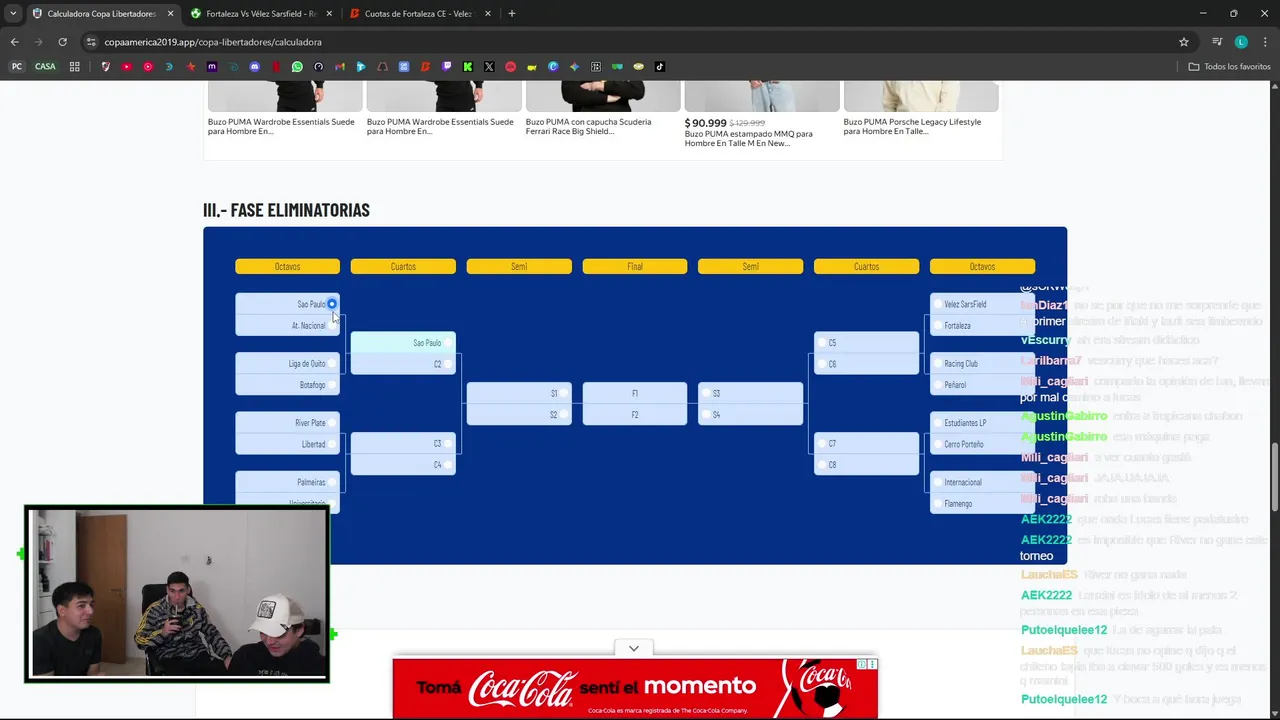Choose Velez SarsField radio button
This screenshot has height=720, width=1280.
[937, 304]
